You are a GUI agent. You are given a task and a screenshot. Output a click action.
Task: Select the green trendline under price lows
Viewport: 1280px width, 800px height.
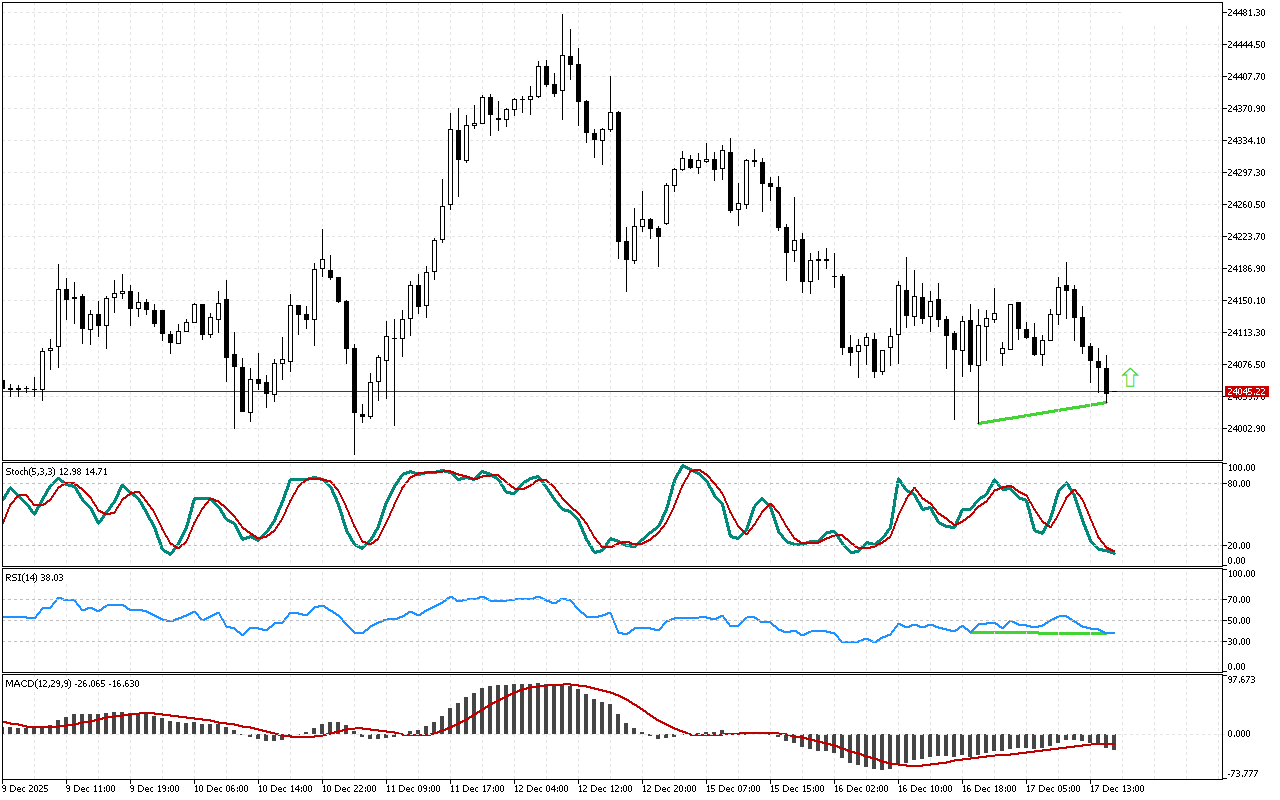1042,413
